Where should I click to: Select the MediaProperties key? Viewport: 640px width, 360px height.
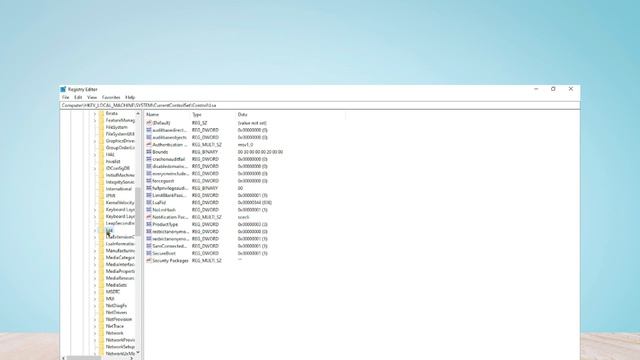point(120,271)
